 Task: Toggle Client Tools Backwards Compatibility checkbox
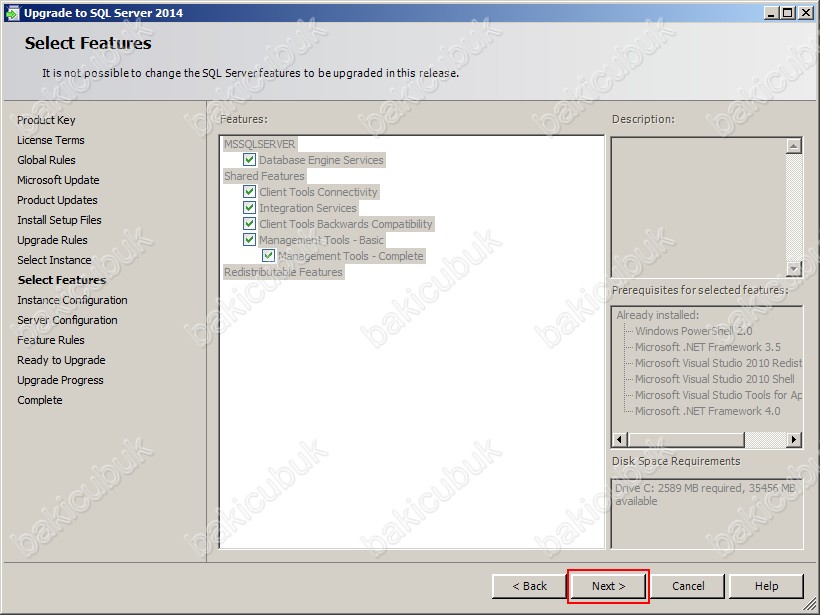coord(249,223)
